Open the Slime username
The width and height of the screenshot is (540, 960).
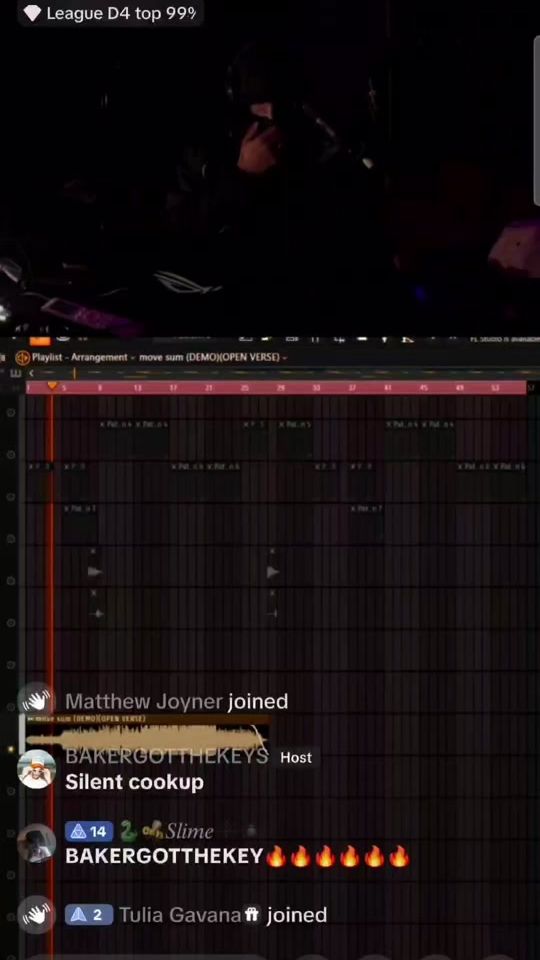coord(190,831)
